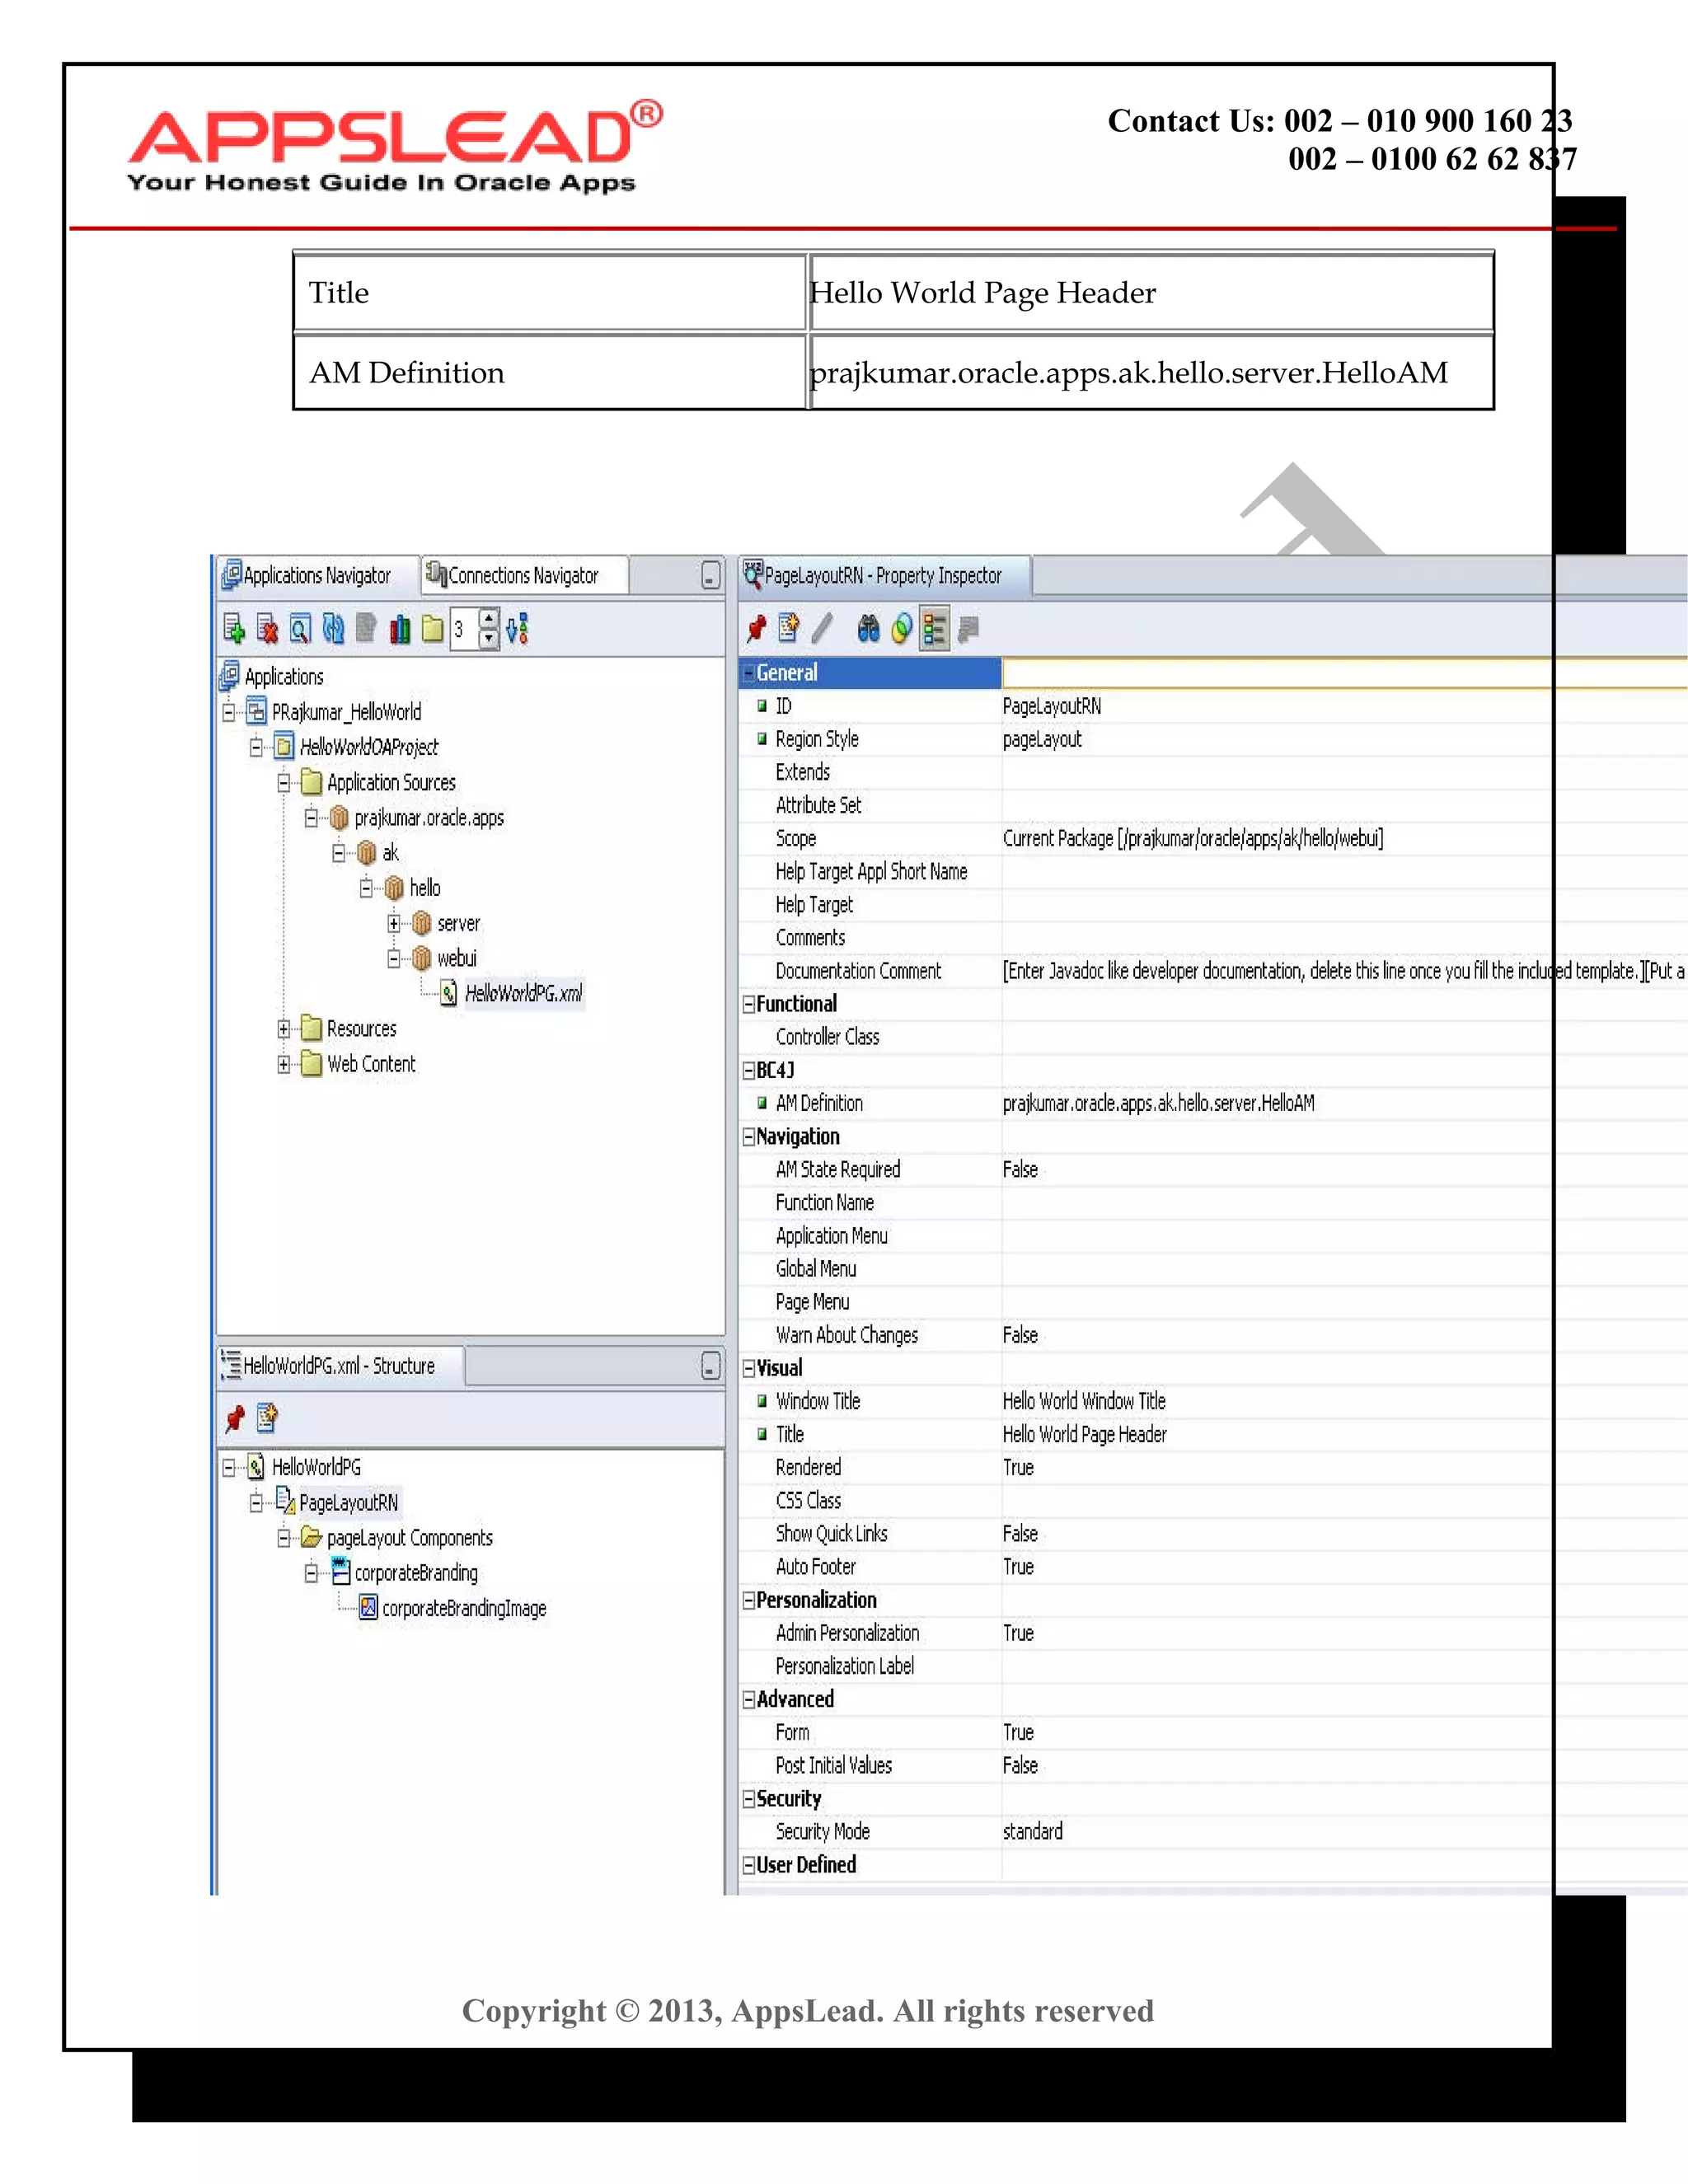This screenshot has width=1688, height=2184.
Task: Click the Documentation Comment property value
Action: tap(1344, 971)
